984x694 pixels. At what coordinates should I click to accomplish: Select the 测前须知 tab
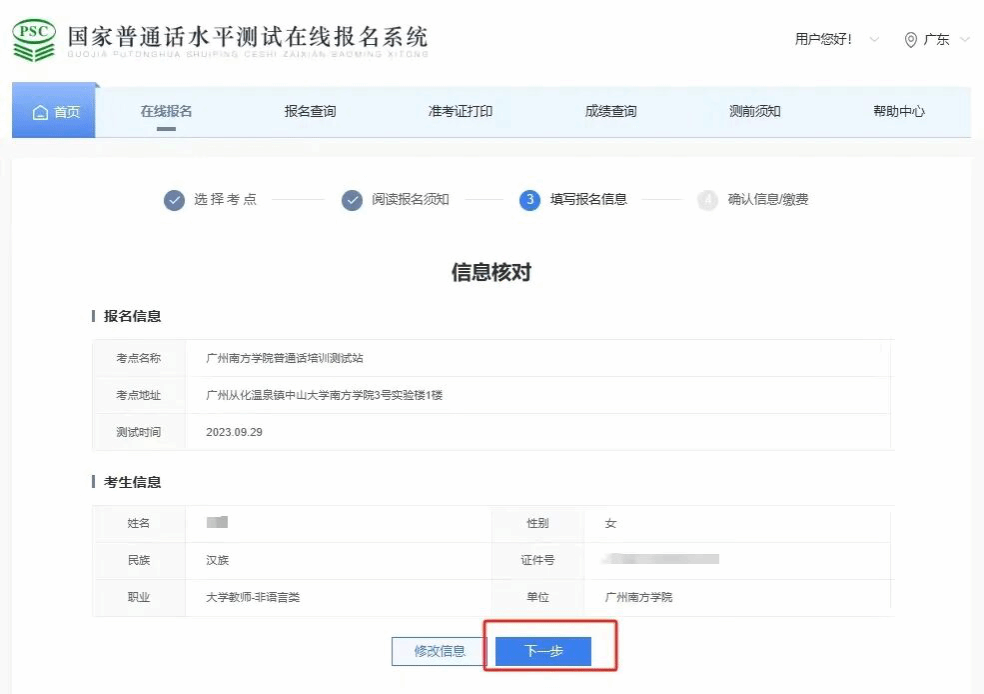pyautogui.click(x=755, y=111)
